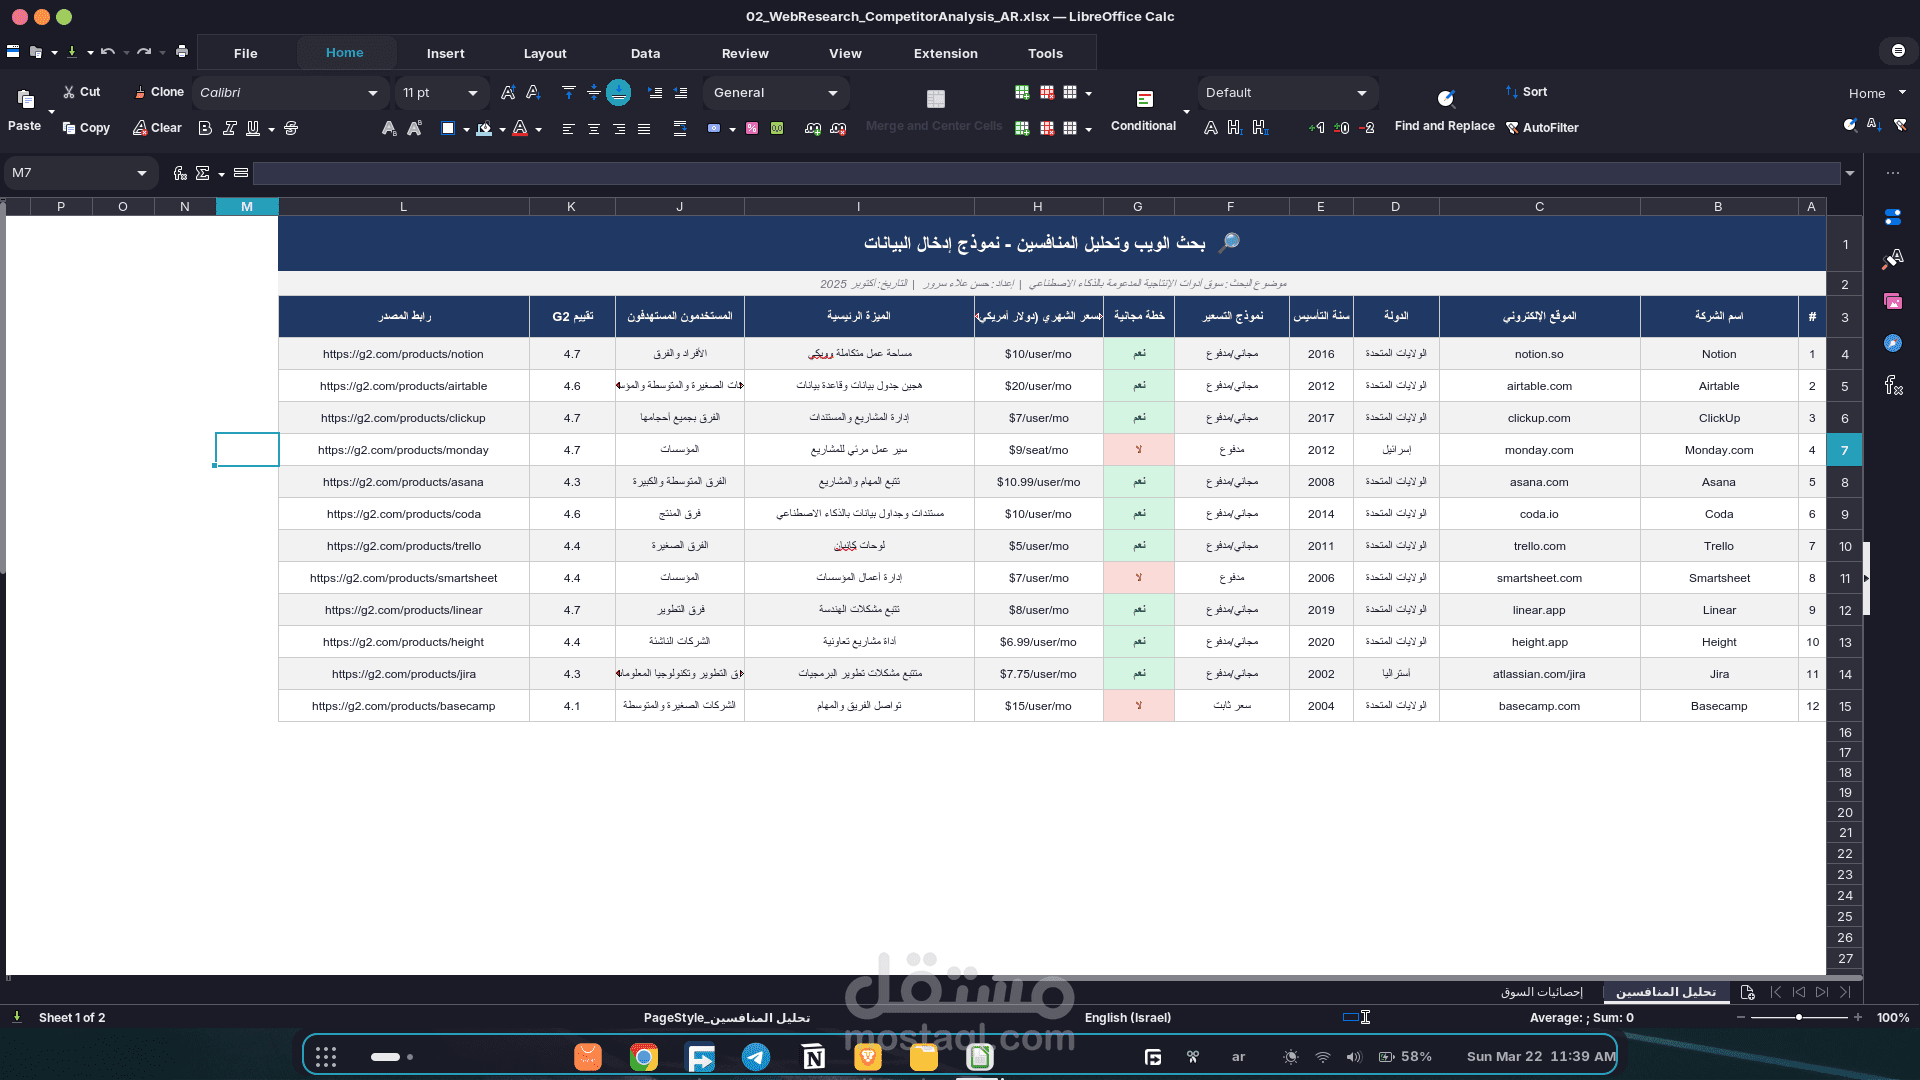Click the increase font size icon
This screenshot has height=1080, width=1920.
[x=508, y=93]
